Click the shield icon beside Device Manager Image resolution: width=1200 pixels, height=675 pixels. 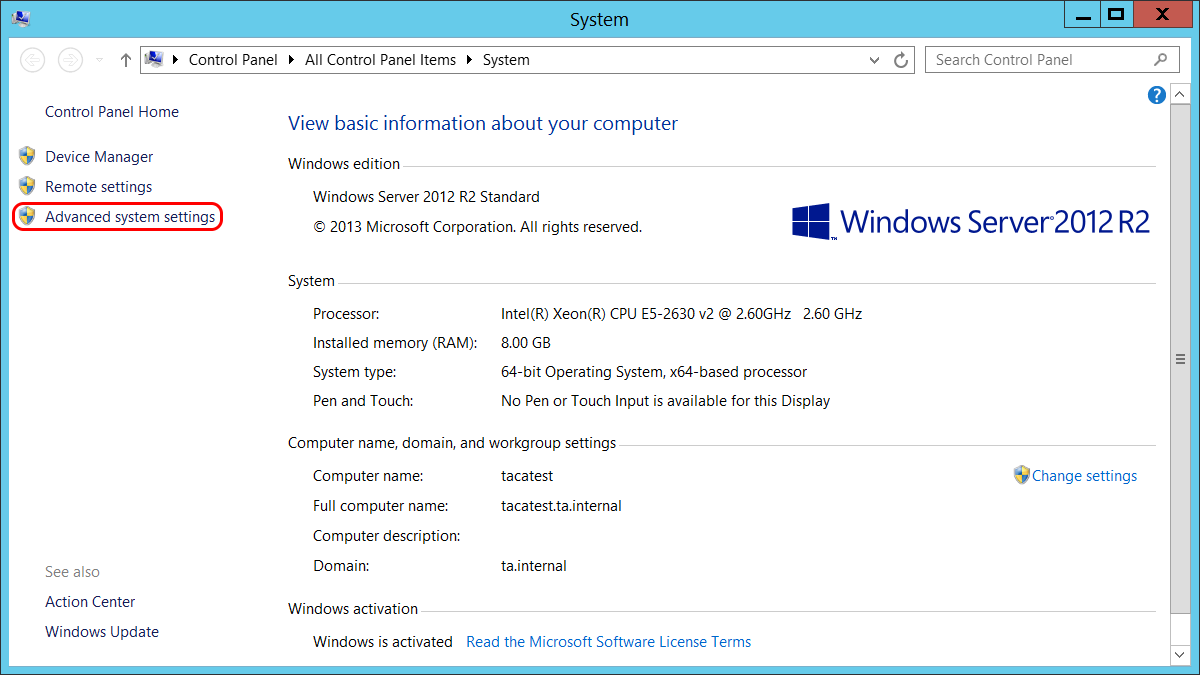[27, 157]
